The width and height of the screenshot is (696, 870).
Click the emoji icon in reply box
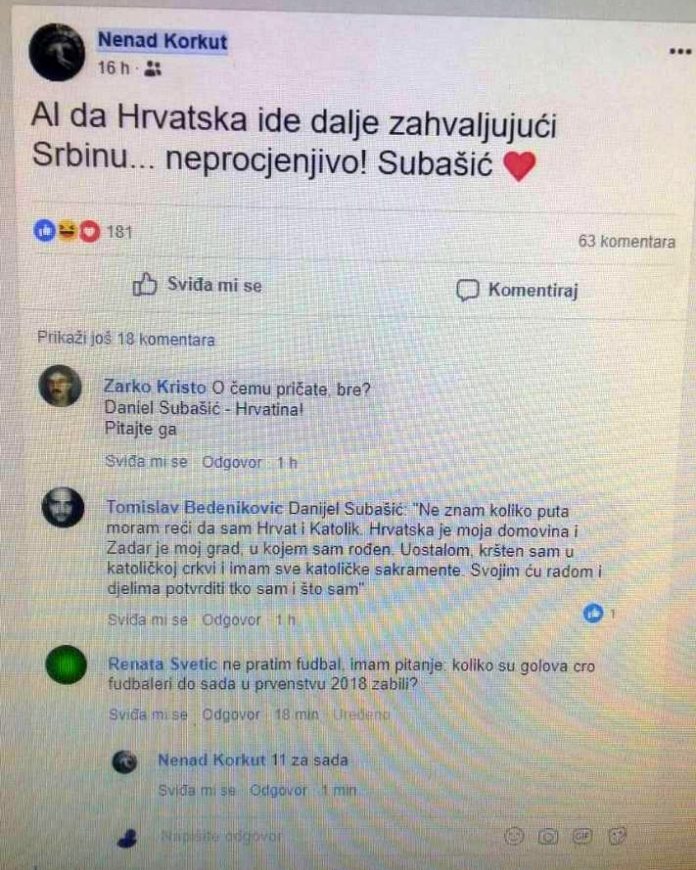coord(513,836)
